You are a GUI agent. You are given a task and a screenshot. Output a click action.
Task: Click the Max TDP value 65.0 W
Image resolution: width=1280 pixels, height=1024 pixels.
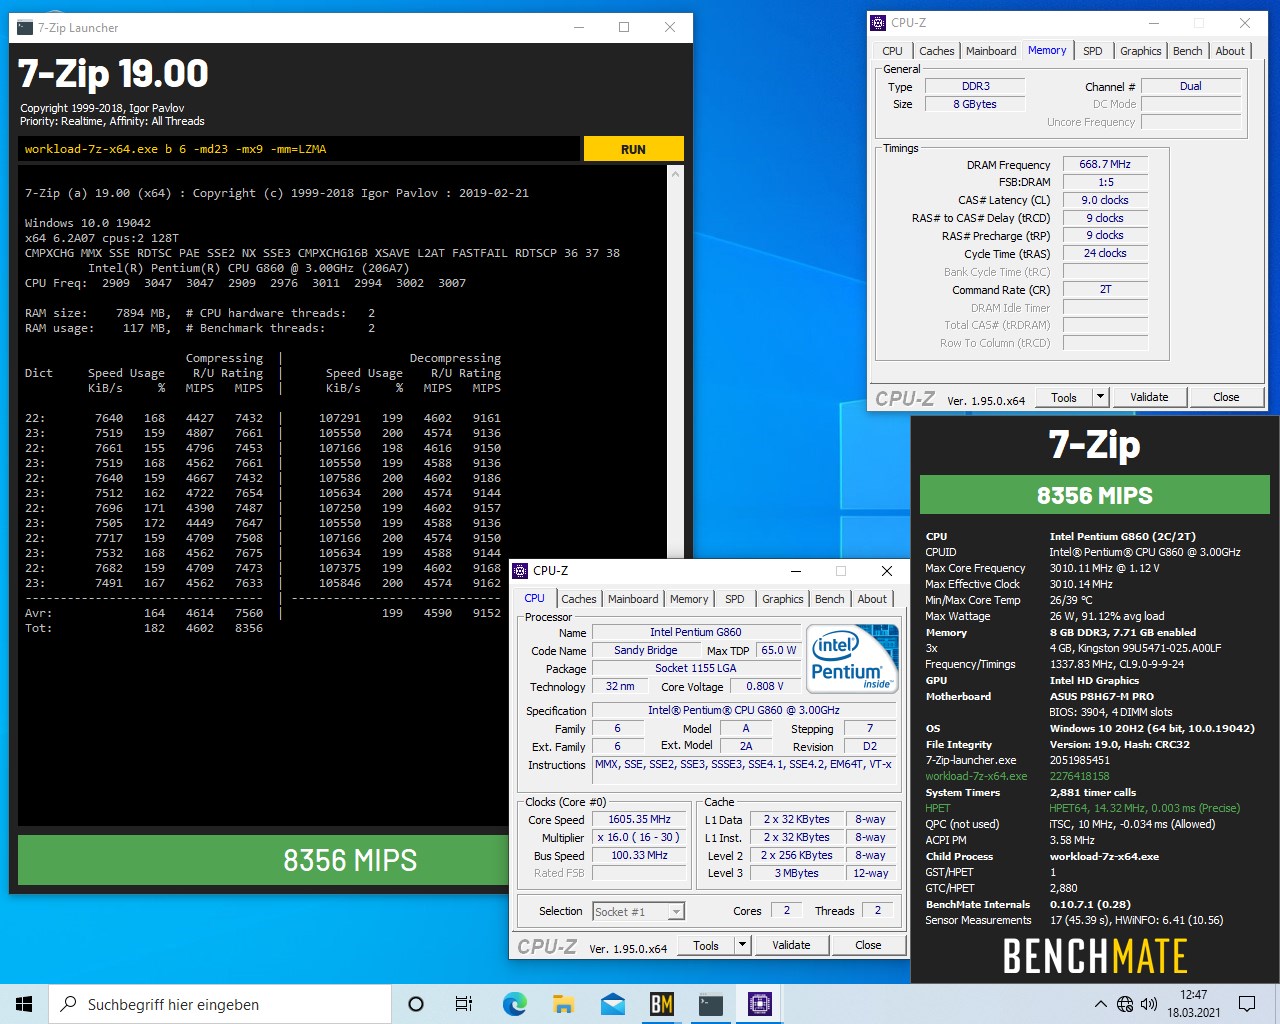(779, 650)
